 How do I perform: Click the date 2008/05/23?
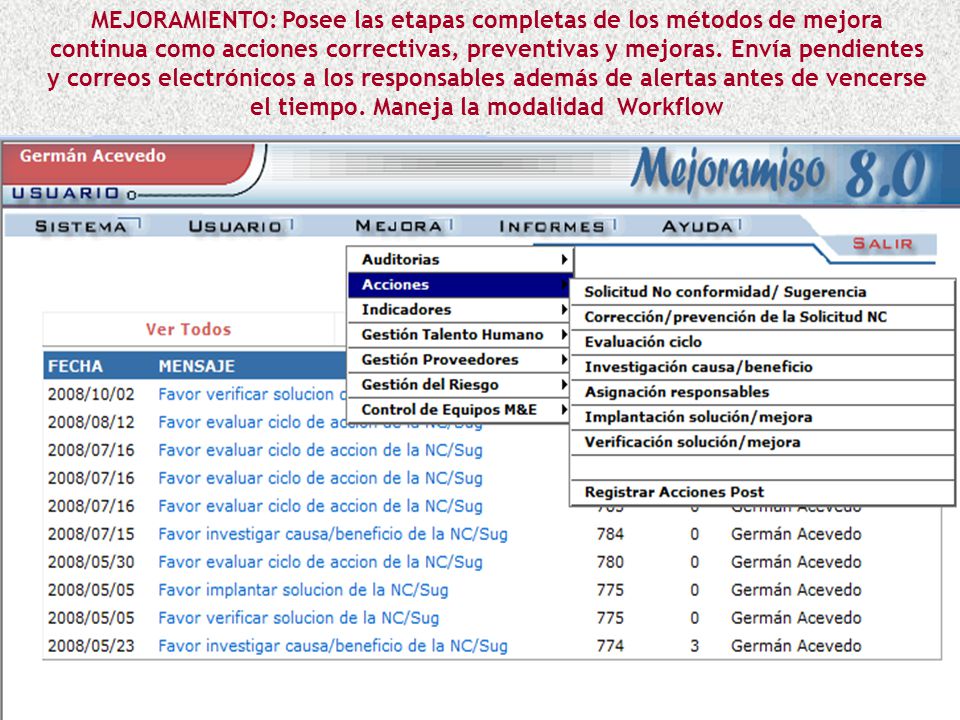(91, 646)
